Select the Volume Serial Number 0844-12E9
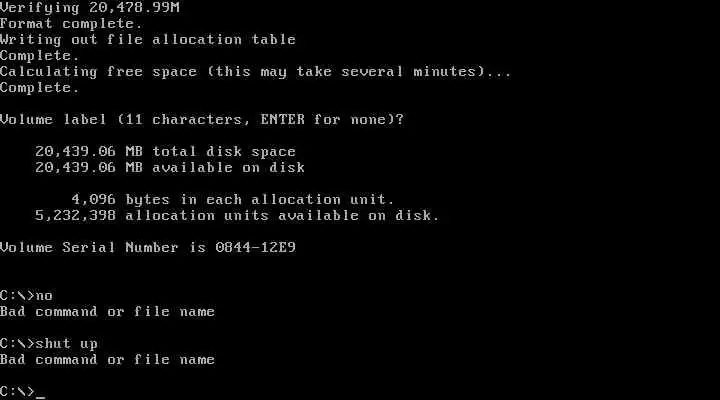This screenshot has height=400, width=720. pos(256,248)
